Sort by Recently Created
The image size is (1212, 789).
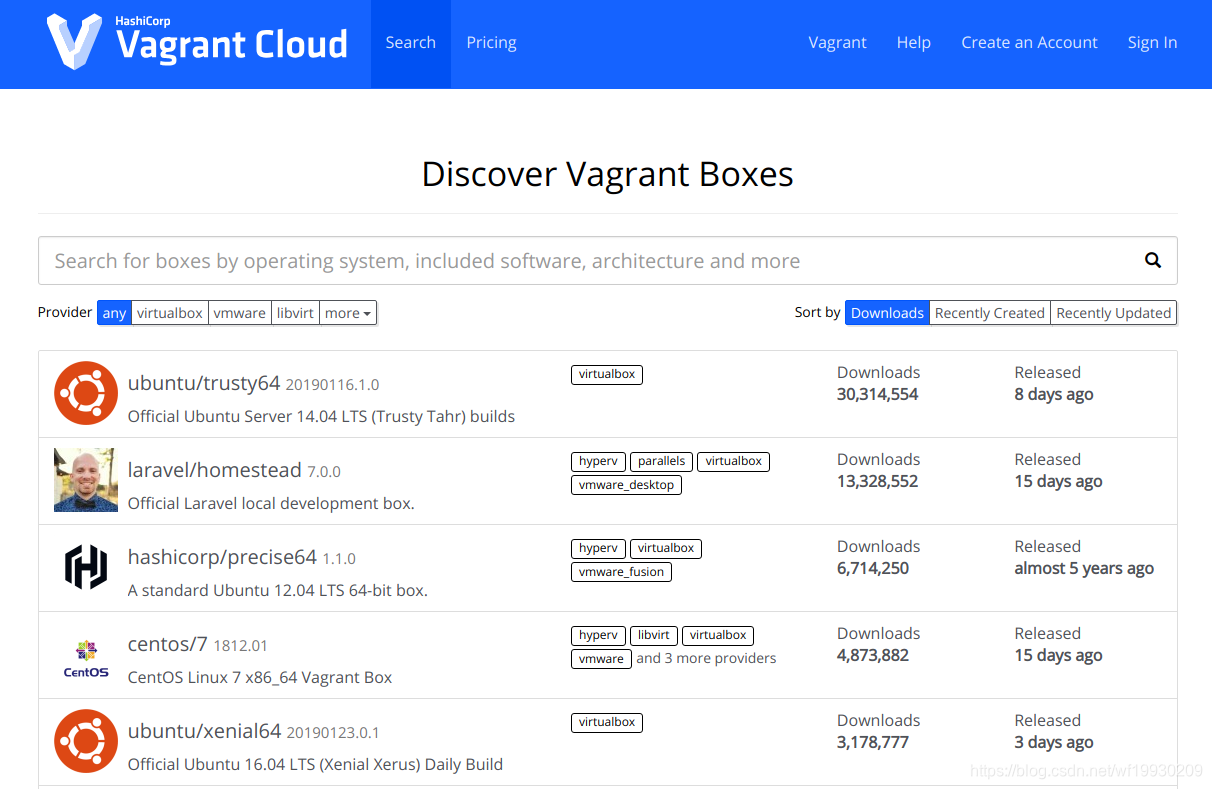[x=990, y=313]
